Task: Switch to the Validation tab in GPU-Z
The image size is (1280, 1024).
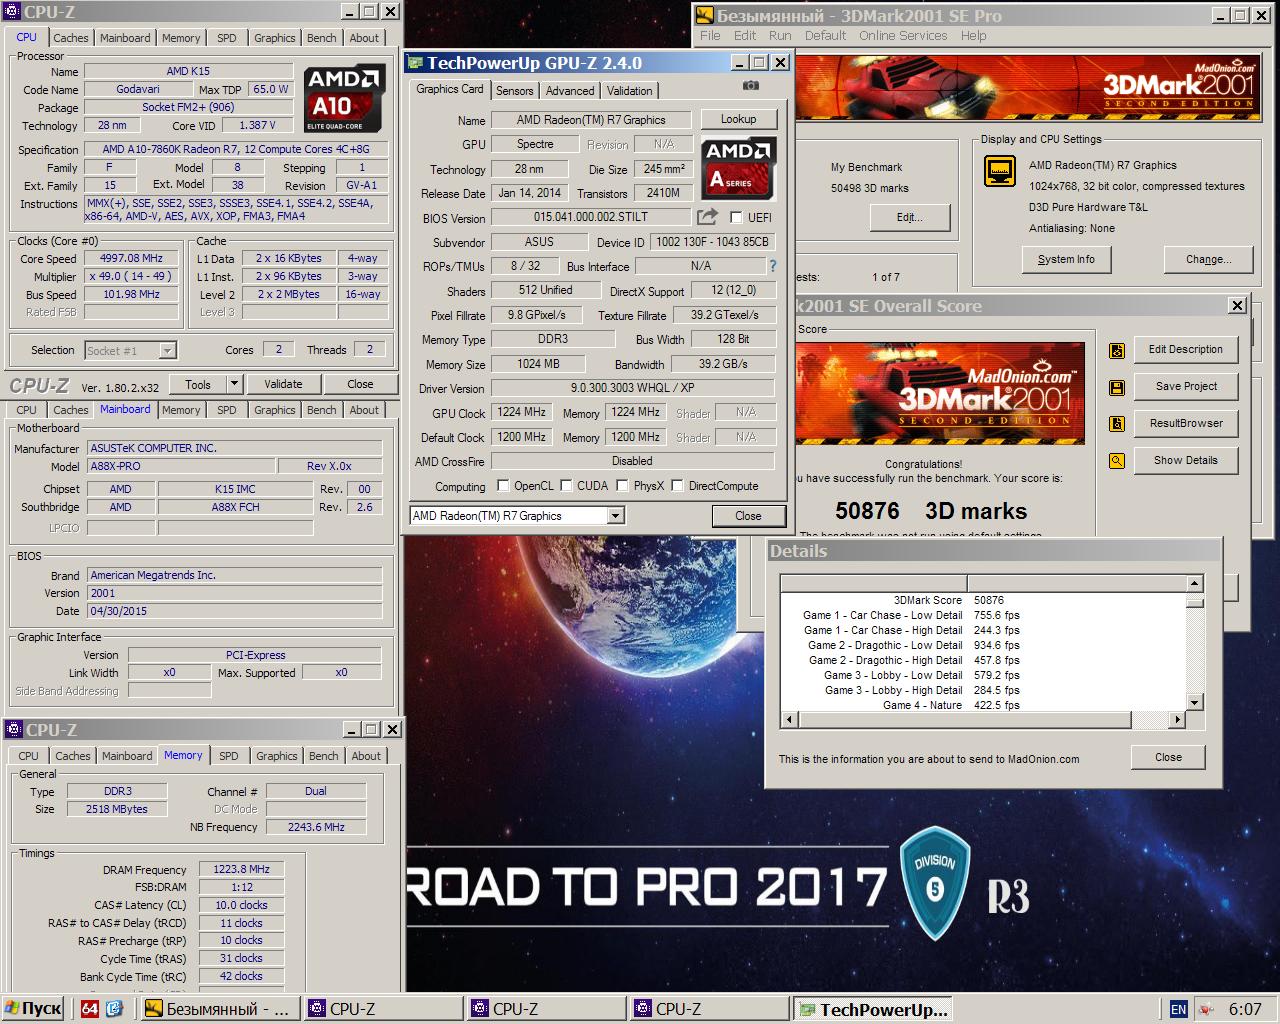Action: (630, 91)
